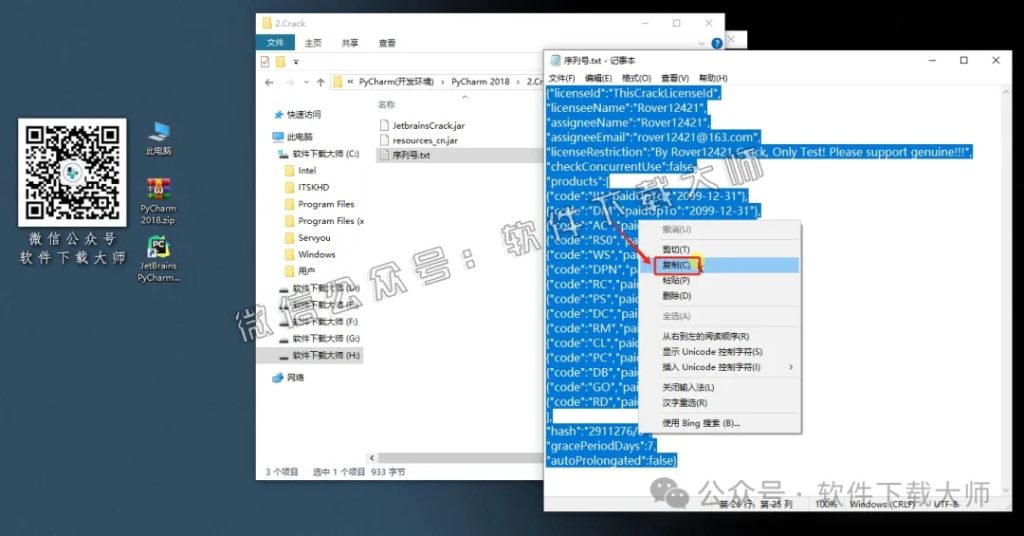Click the 名称 column header
Screen dimensions: 1024x536
pos(386,104)
